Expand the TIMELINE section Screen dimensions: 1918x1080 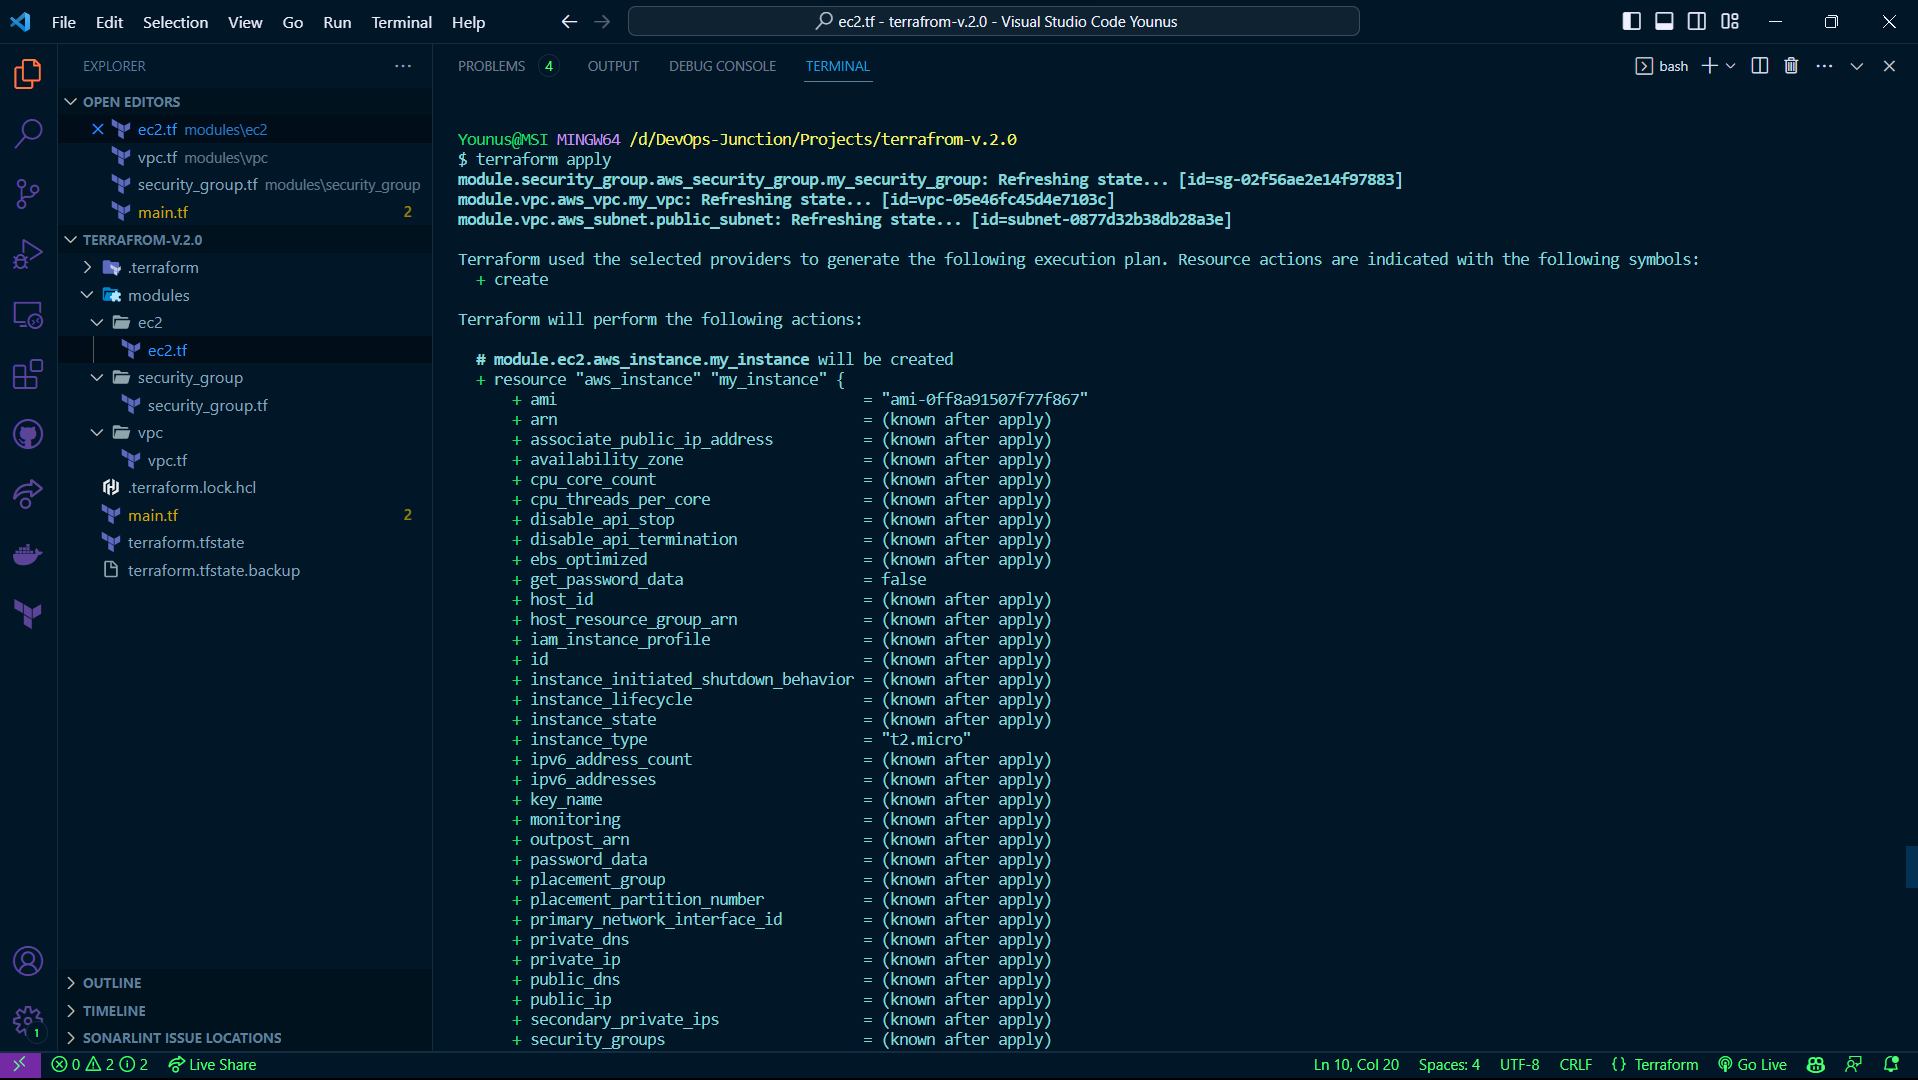point(112,1010)
